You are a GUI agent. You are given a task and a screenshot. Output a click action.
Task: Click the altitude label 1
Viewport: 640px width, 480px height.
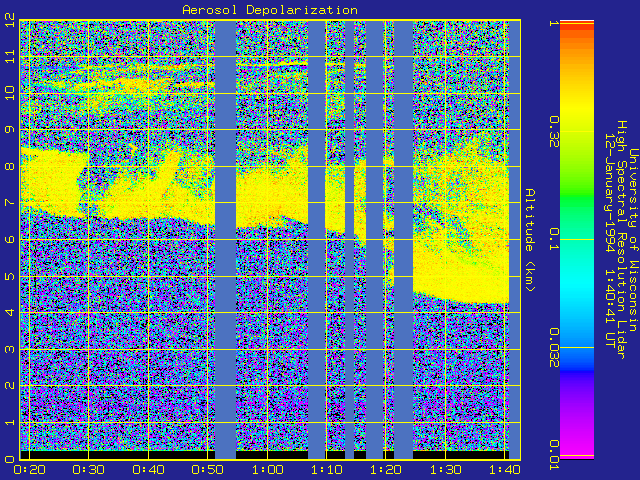tap(10, 422)
